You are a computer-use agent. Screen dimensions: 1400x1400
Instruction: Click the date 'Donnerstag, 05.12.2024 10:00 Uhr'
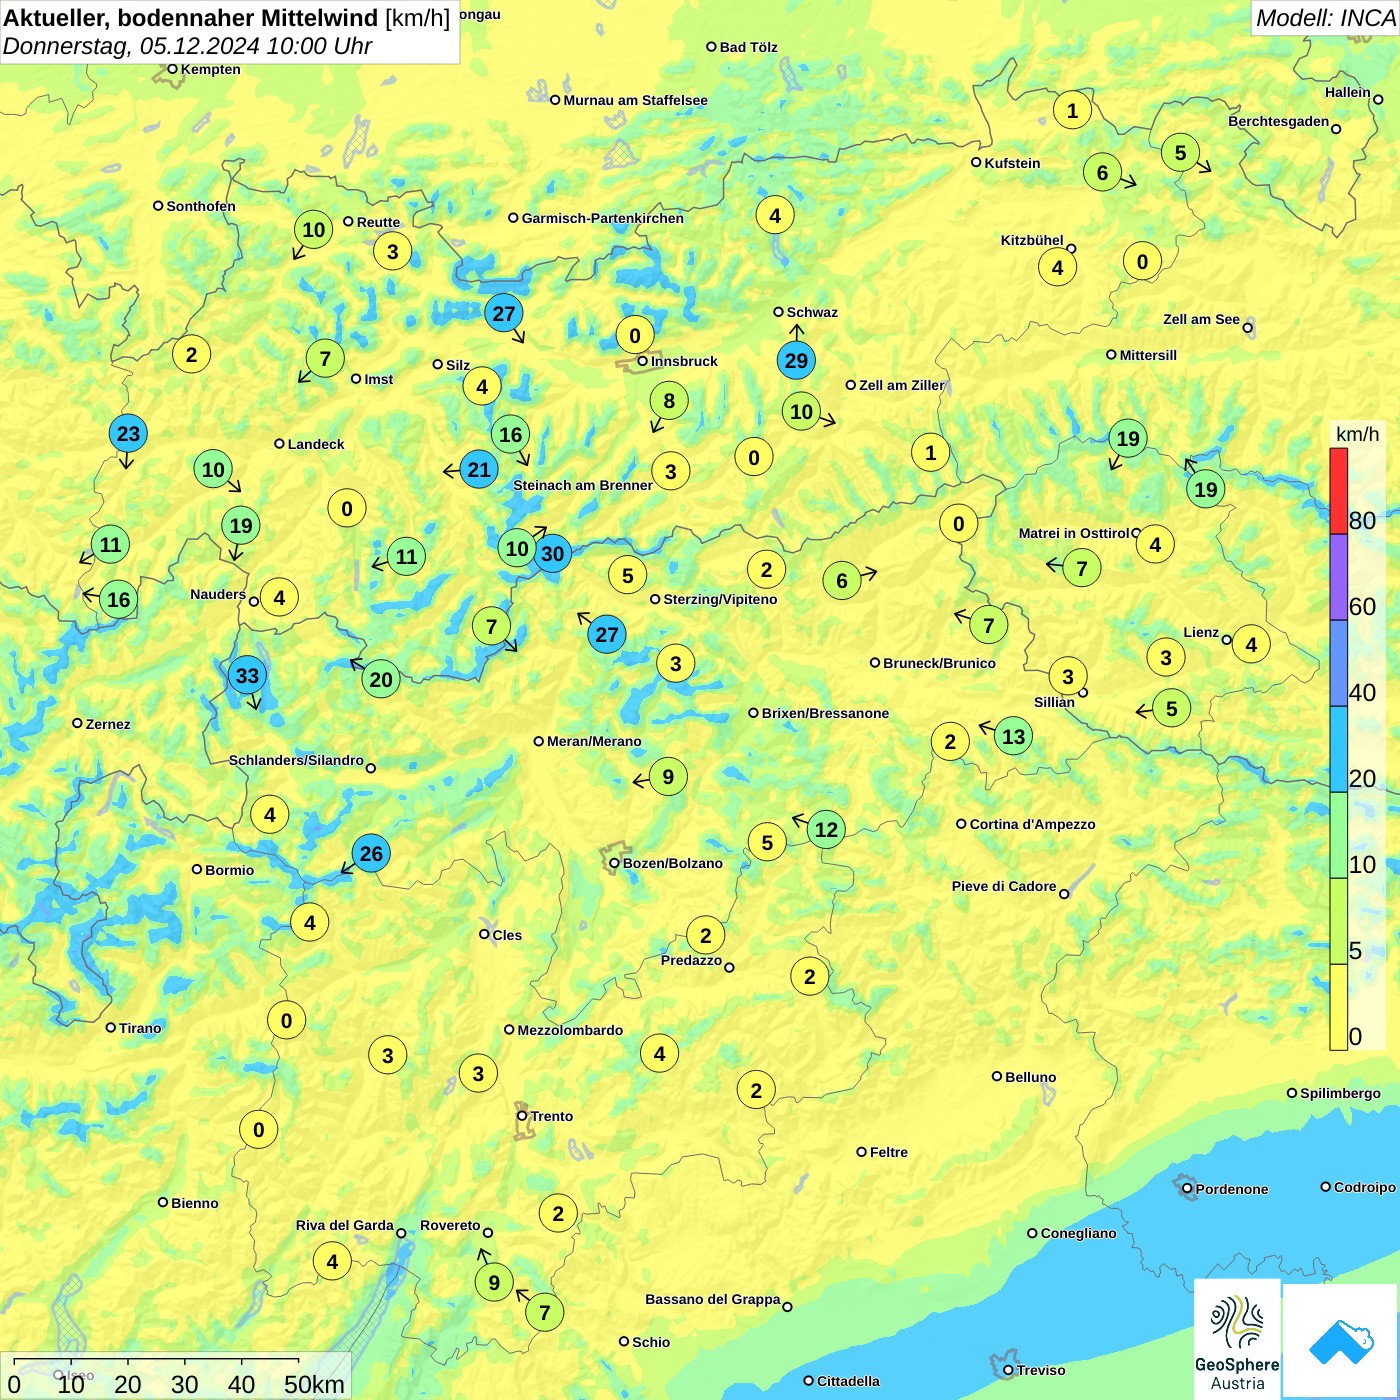coord(187,46)
